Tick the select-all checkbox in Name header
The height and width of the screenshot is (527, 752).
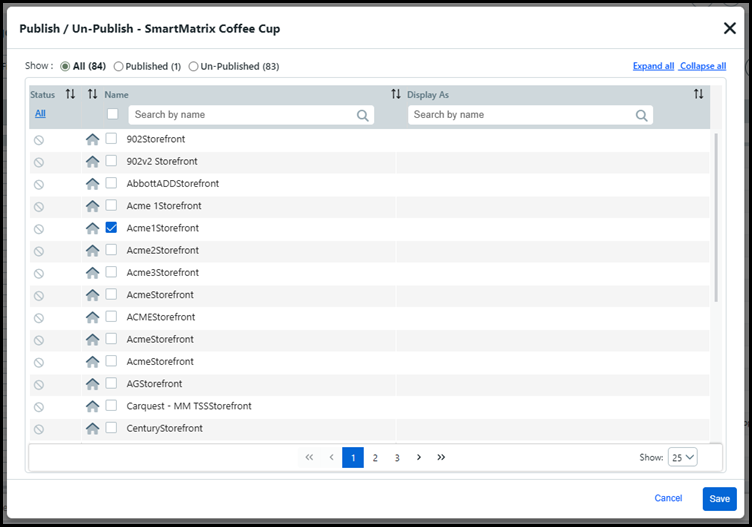pos(113,114)
